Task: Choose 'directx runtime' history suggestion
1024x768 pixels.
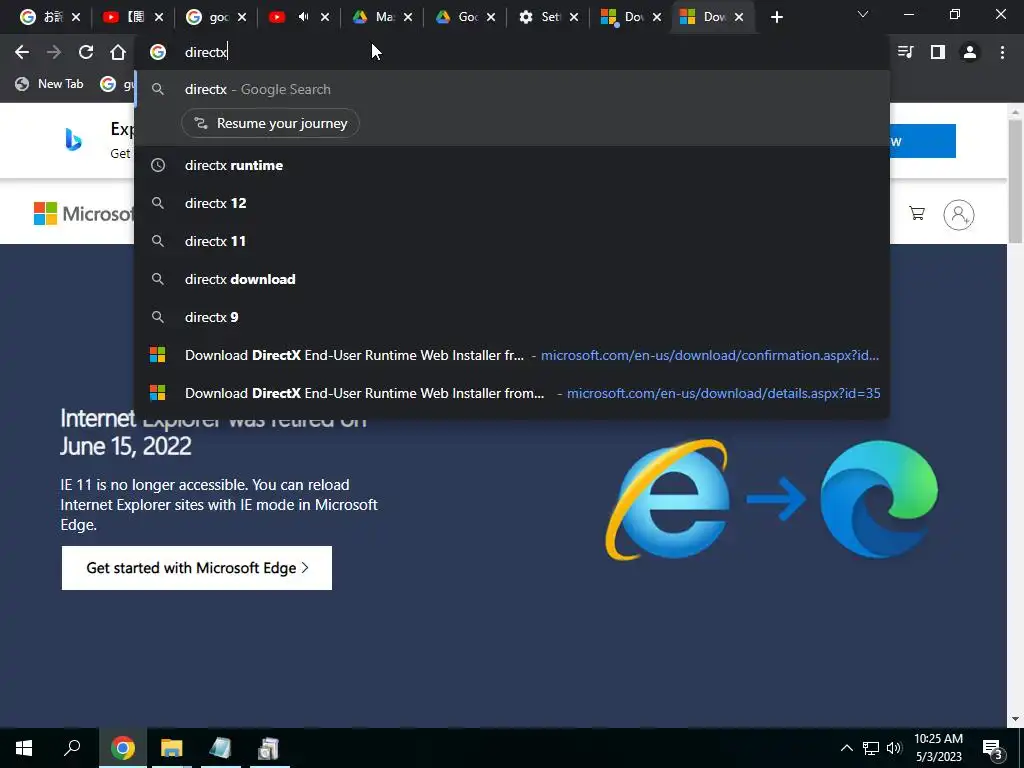Action: (x=511, y=165)
